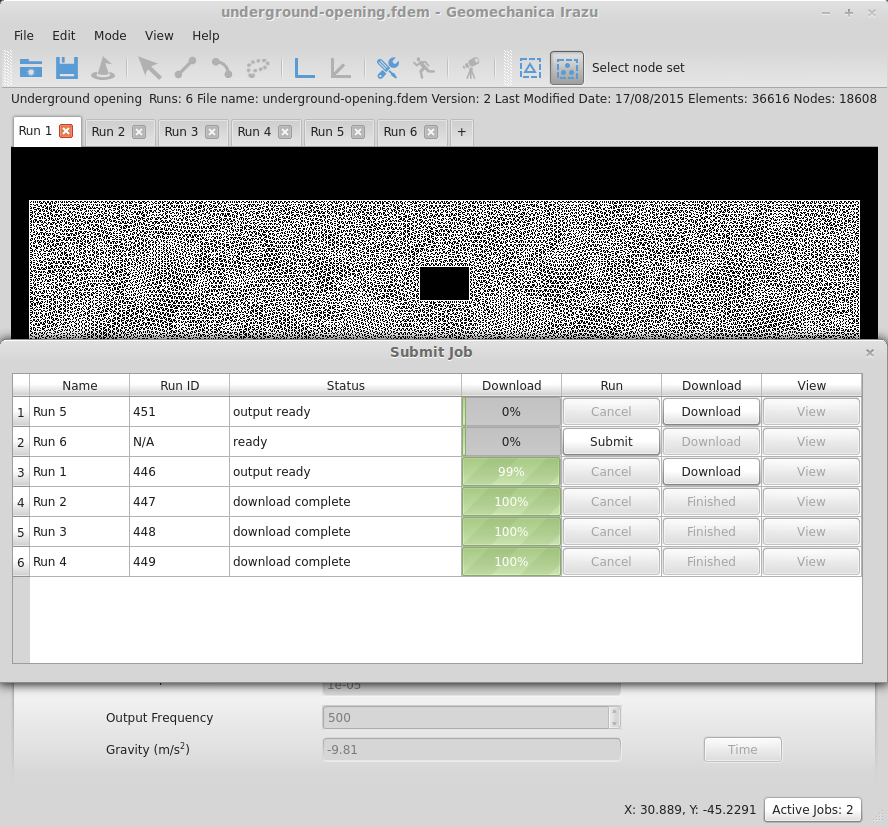The width and height of the screenshot is (888, 827).
Task: Download output for Run 5
Action: [711, 412]
